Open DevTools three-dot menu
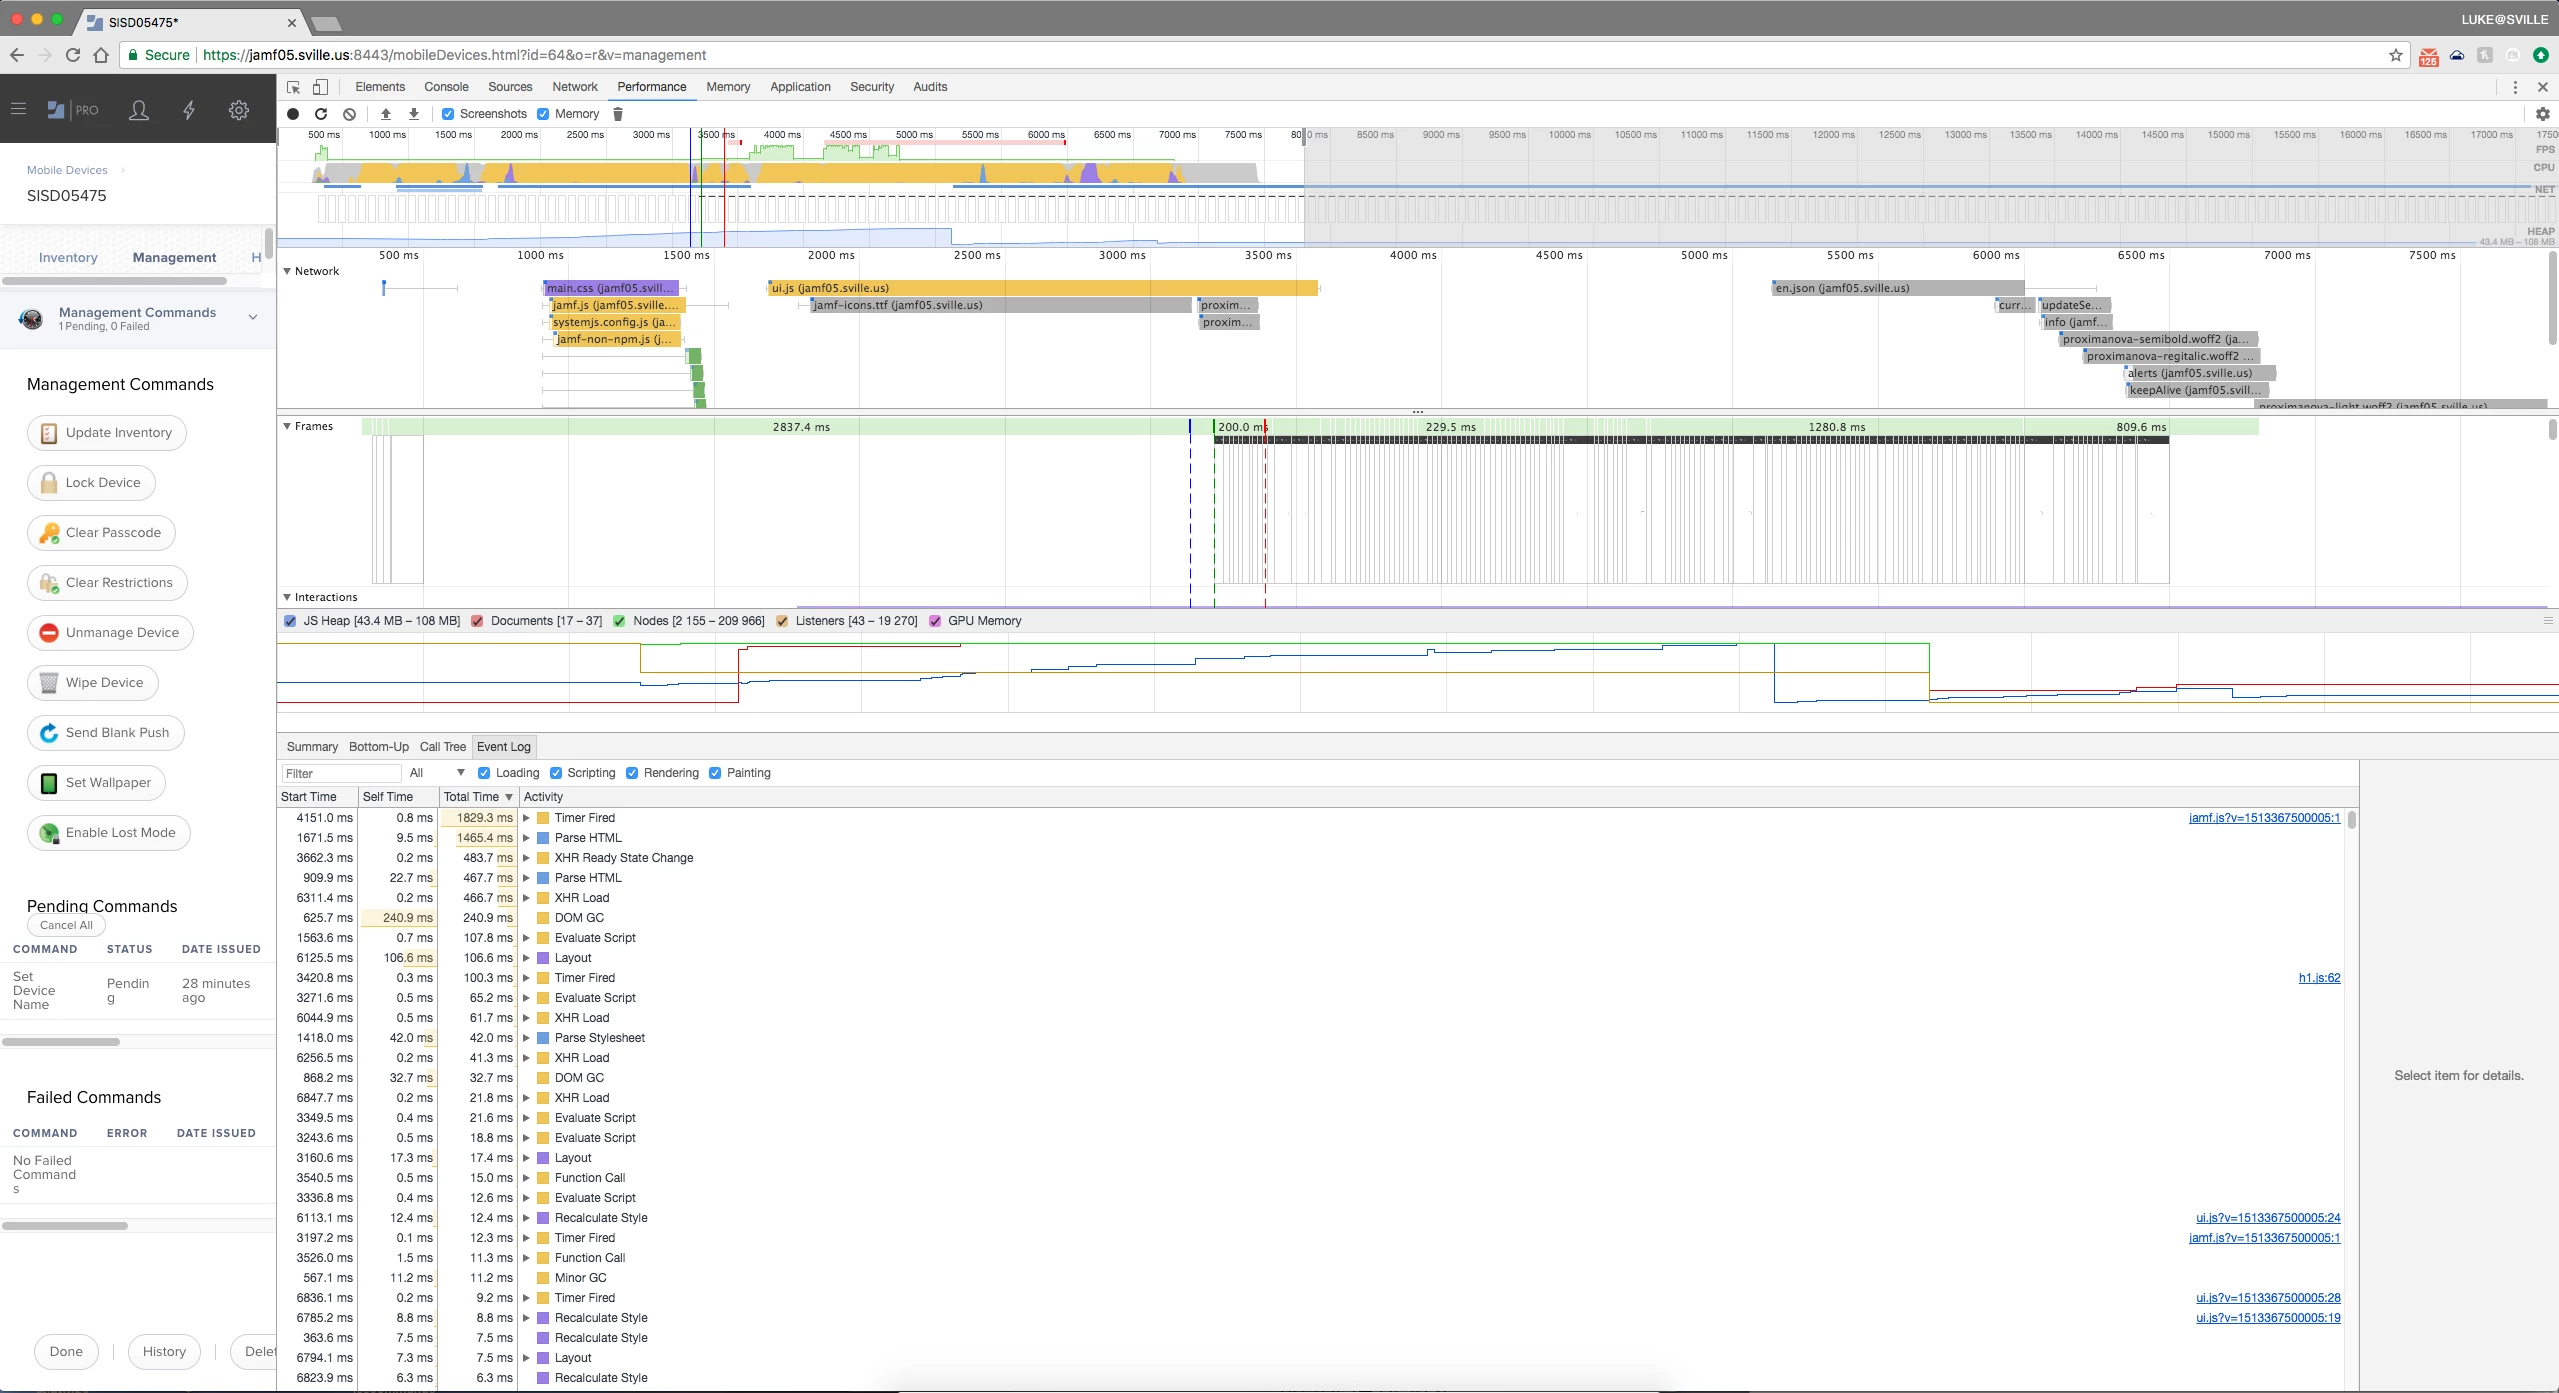This screenshot has width=2559, height=1393. point(2515,87)
